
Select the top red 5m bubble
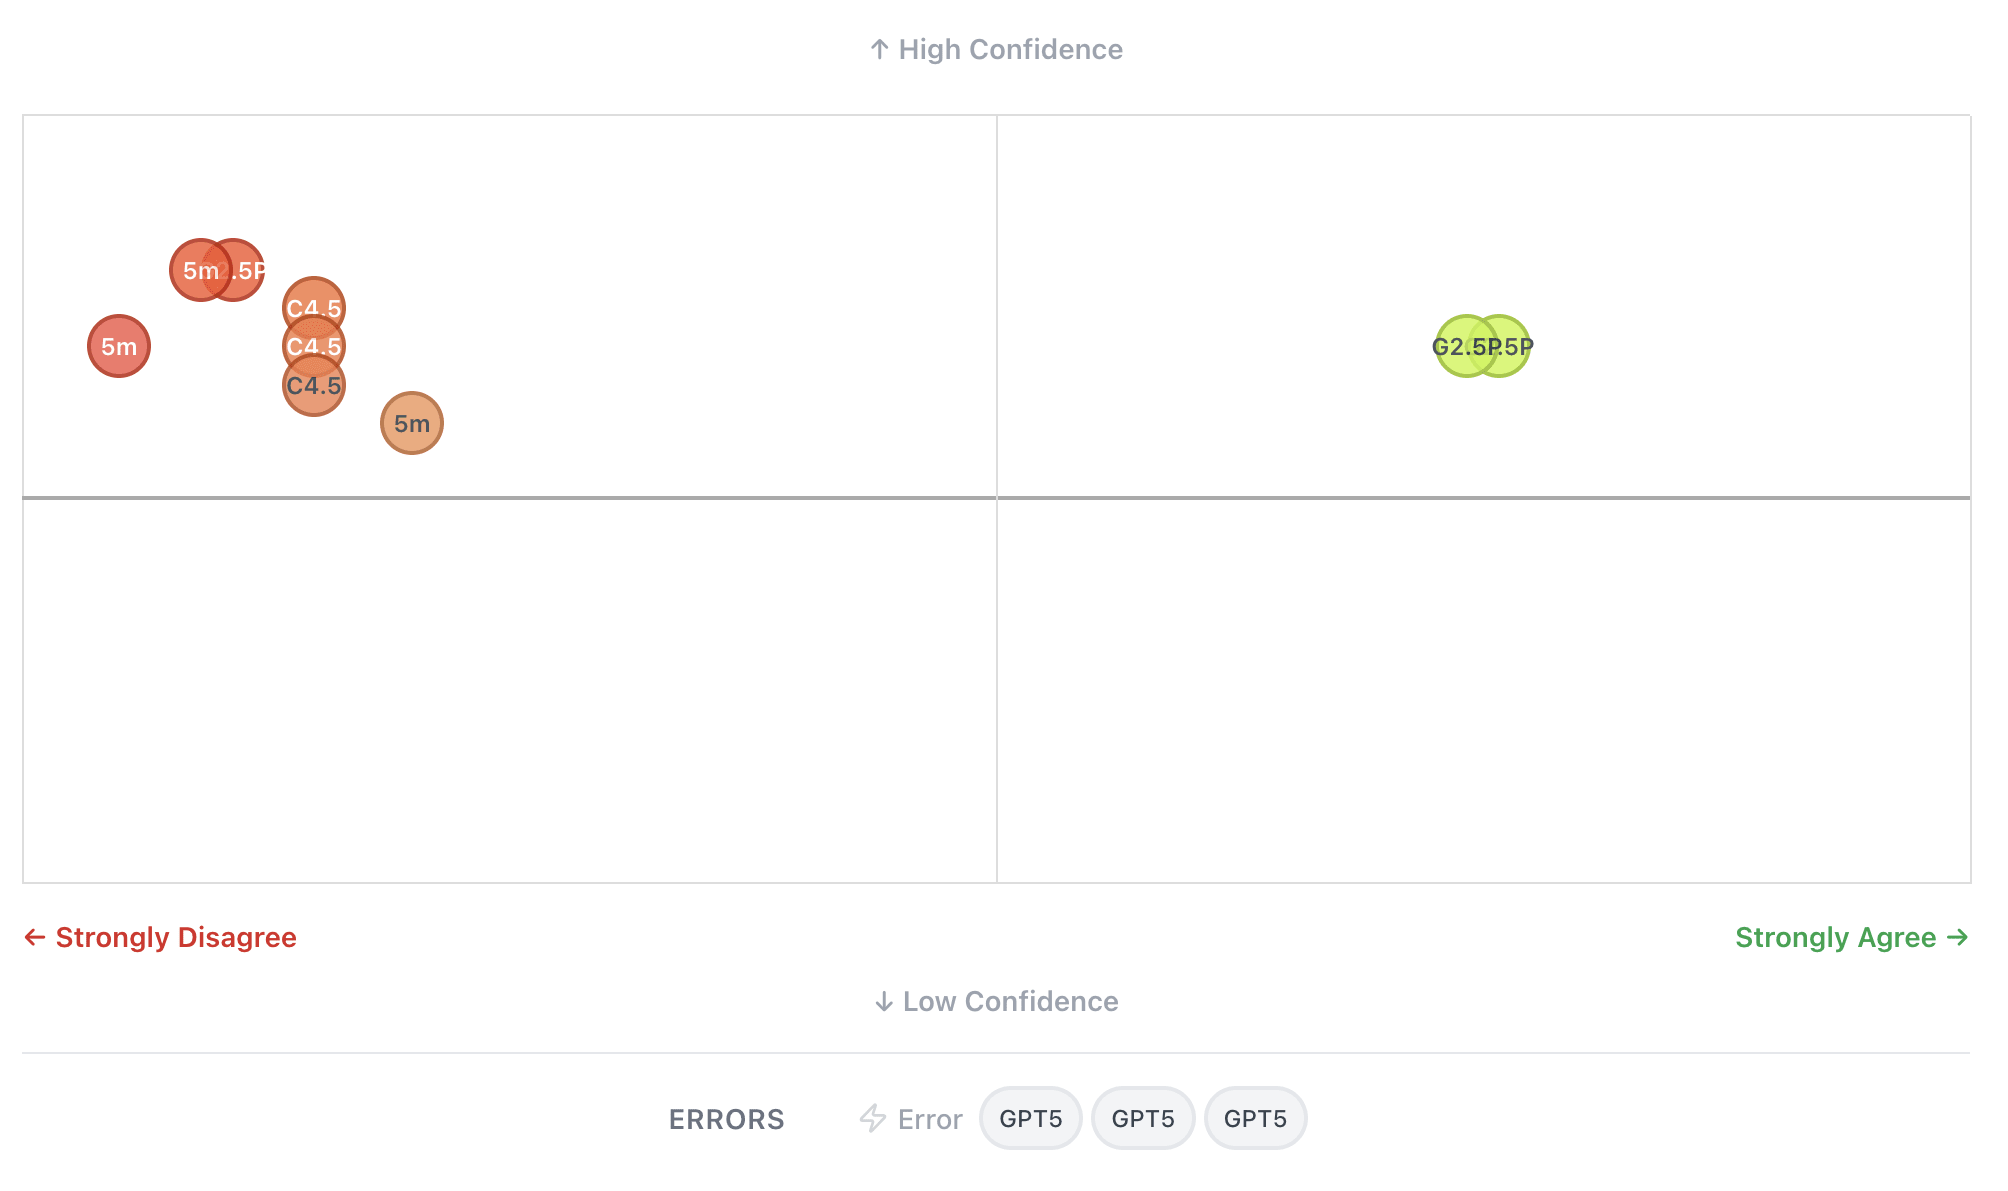click(200, 270)
